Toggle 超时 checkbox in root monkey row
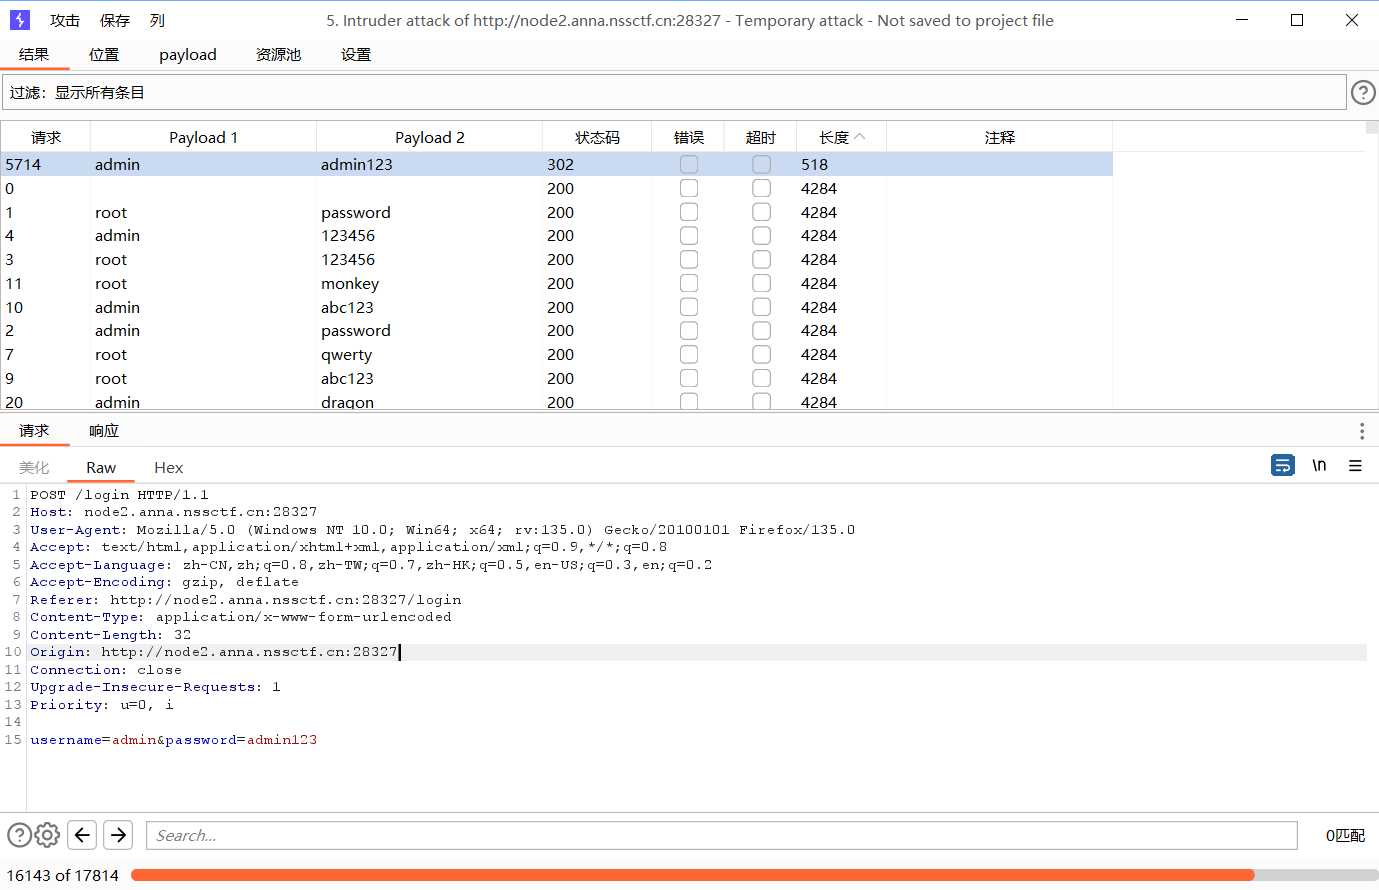1379x890 pixels. [x=762, y=283]
